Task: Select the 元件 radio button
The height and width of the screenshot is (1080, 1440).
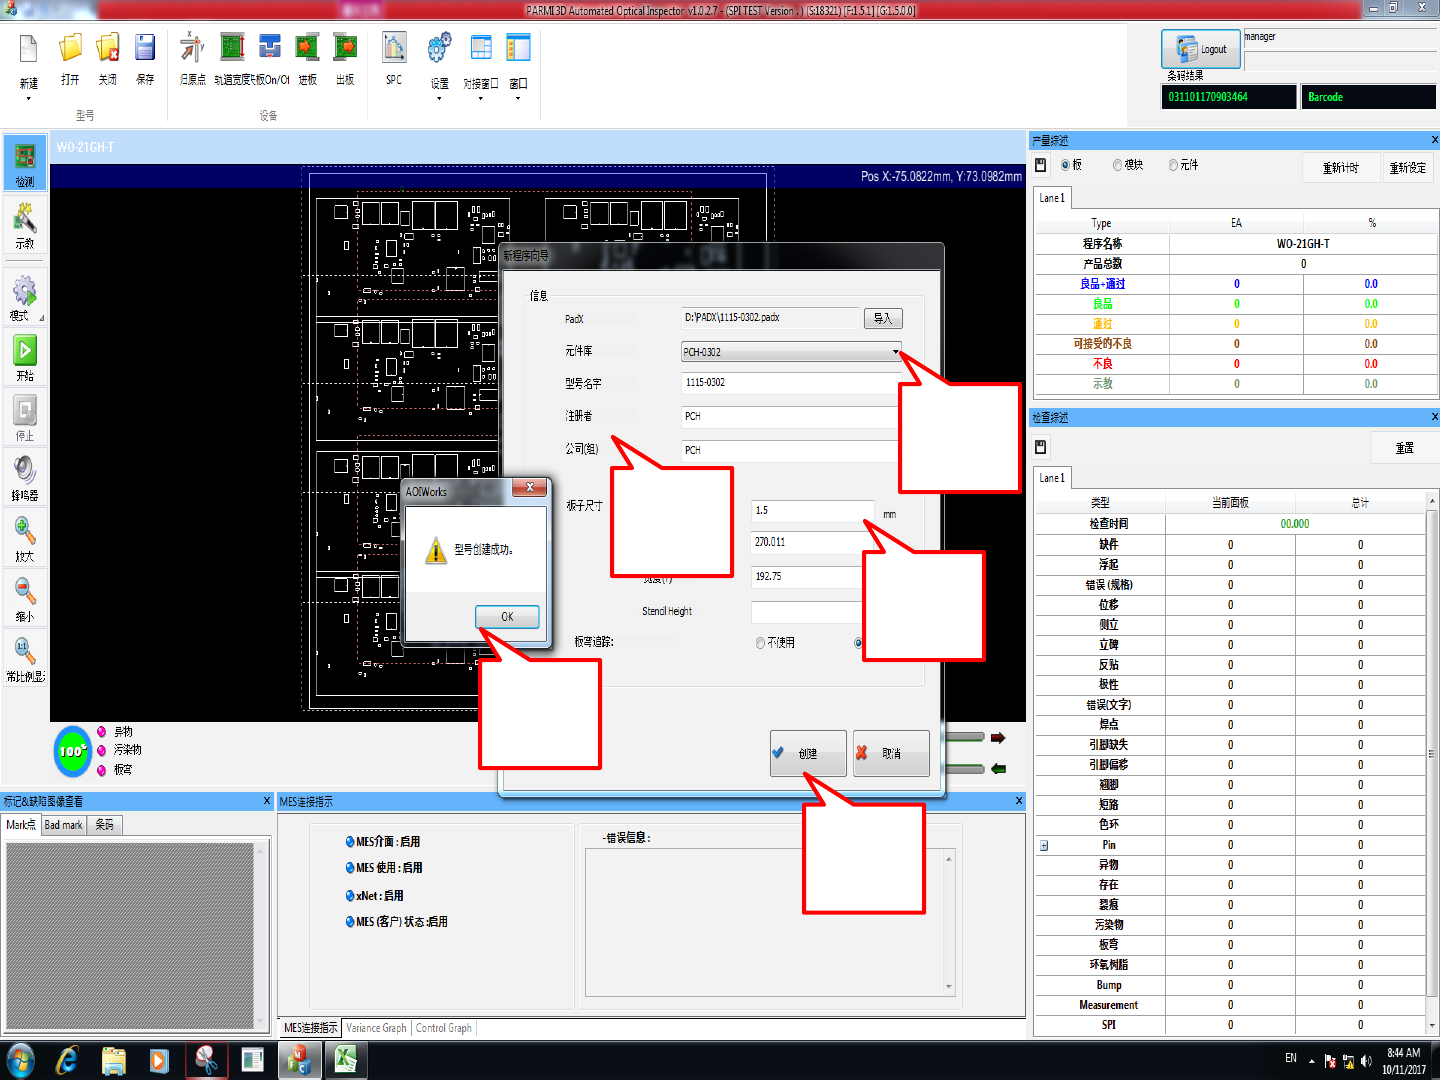Action: (x=1174, y=165)
